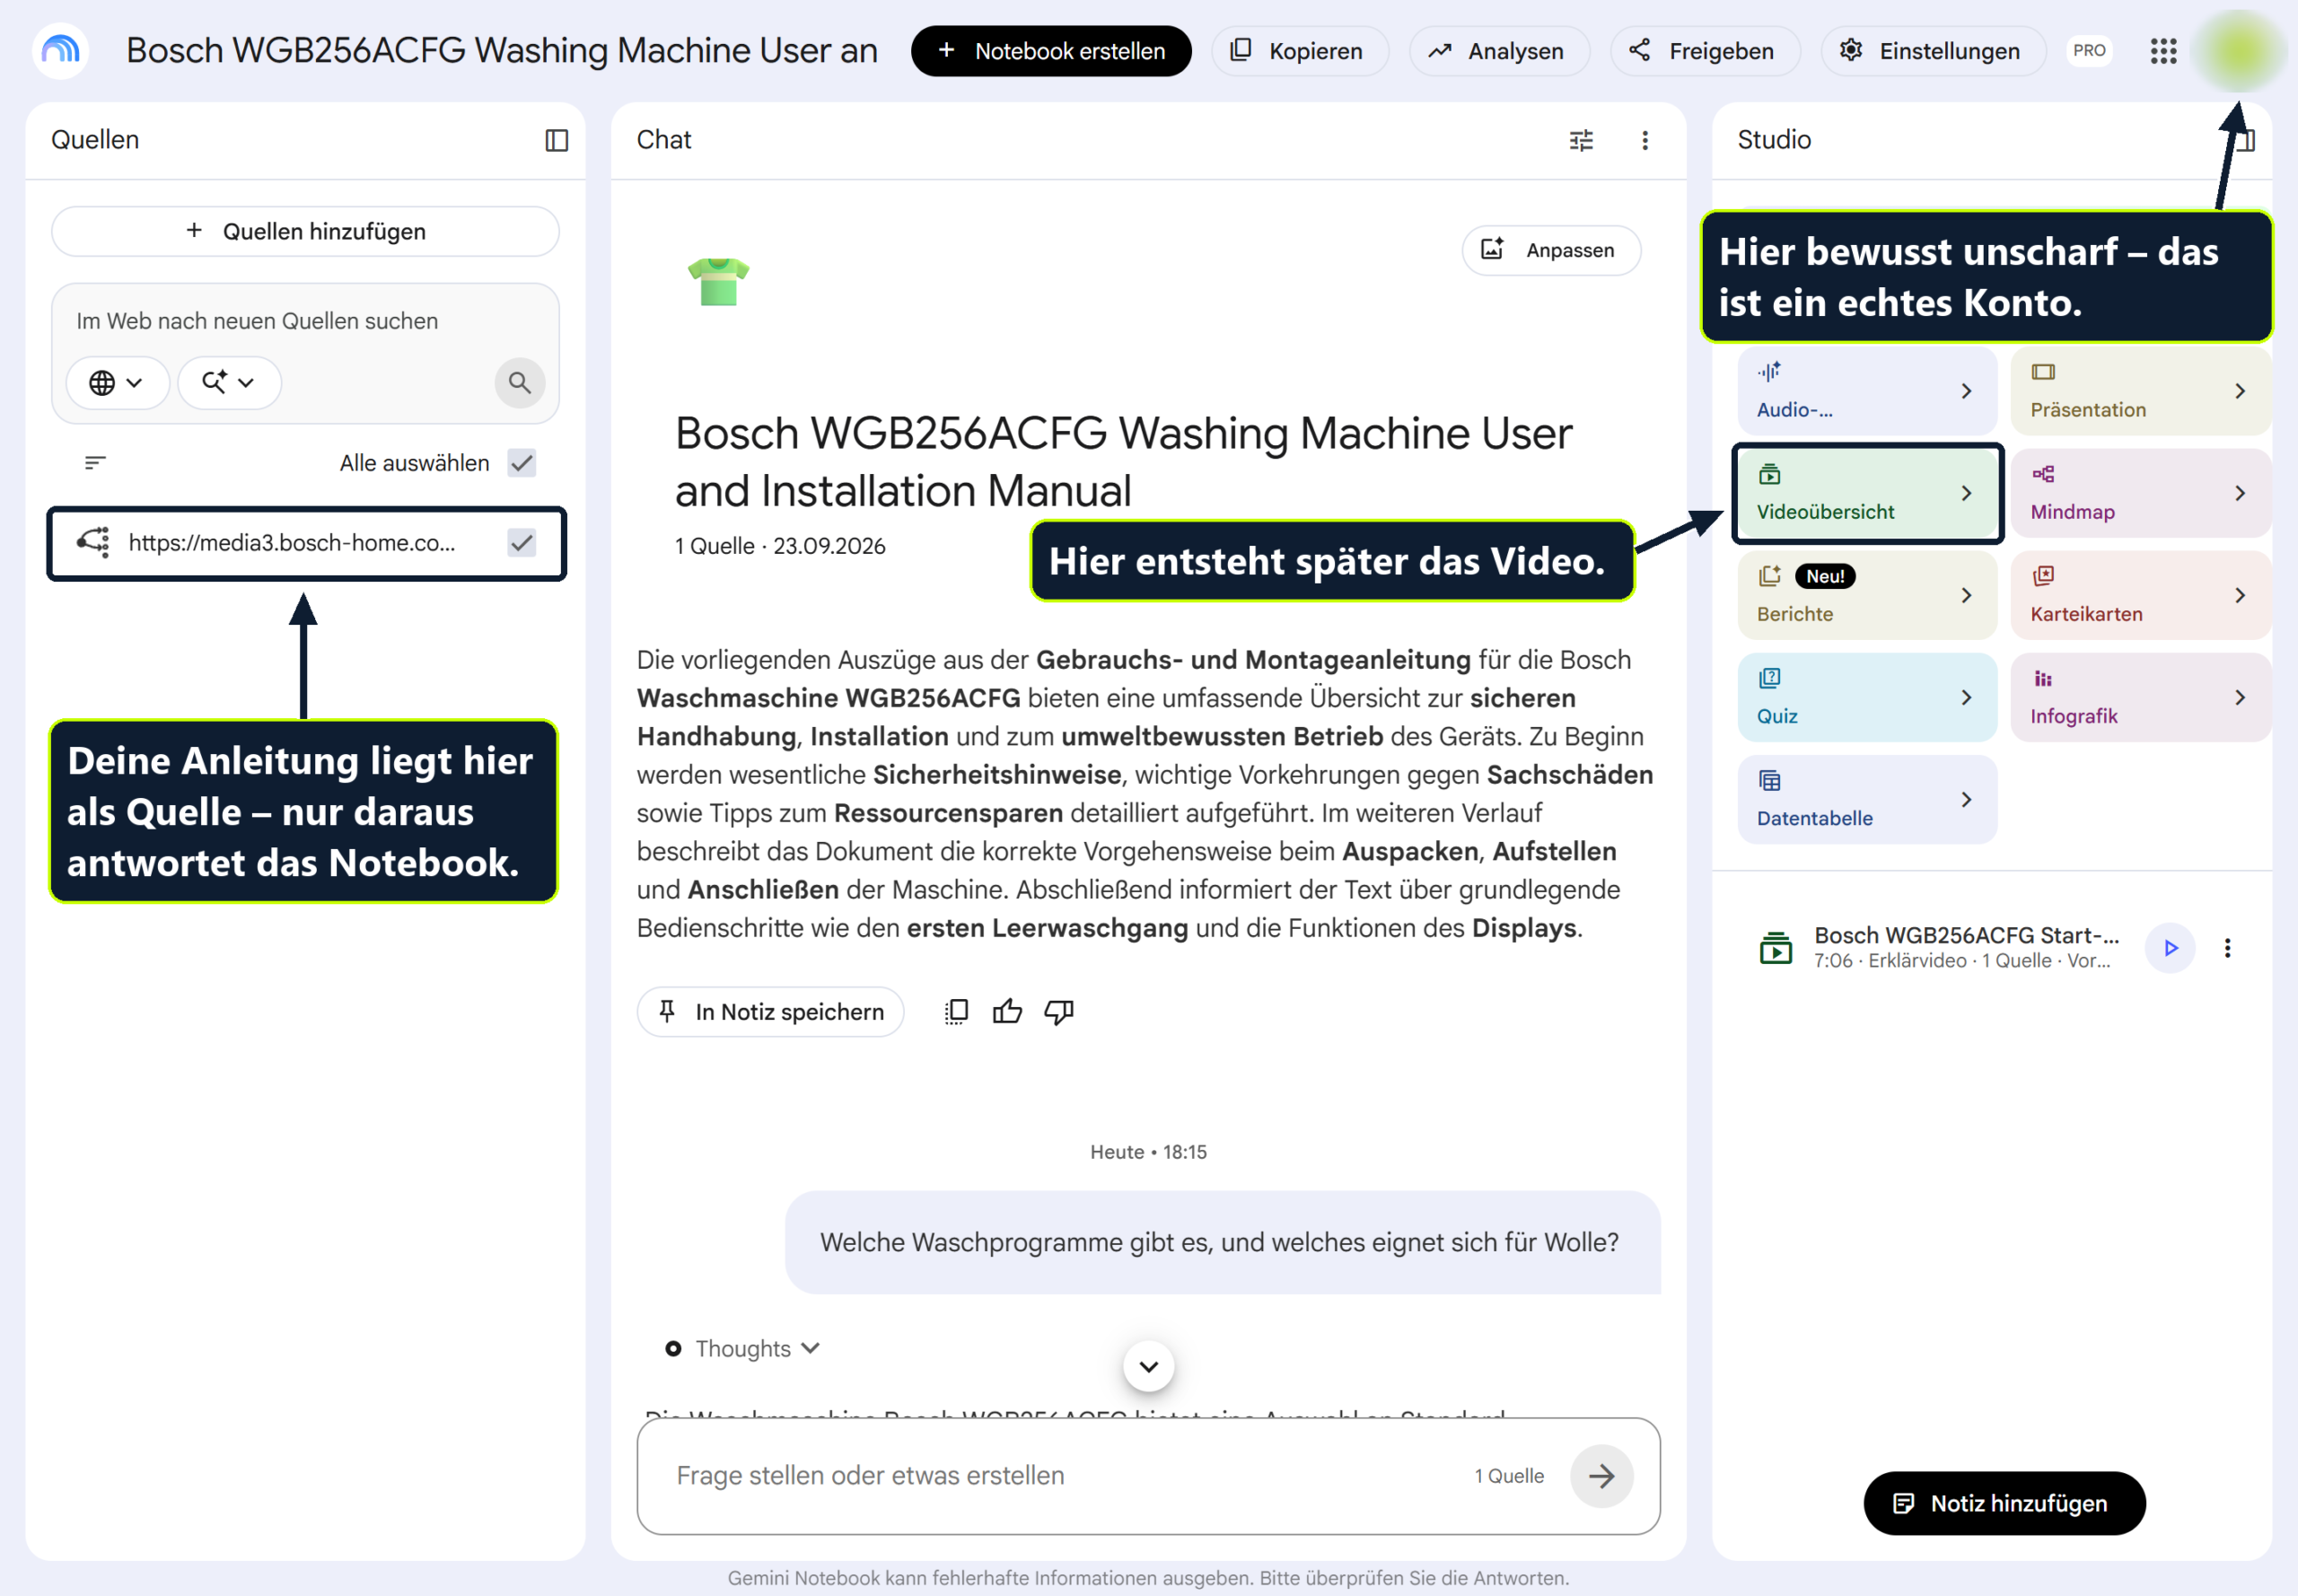Click the Bosch WGB256ACFG Start video title

1966,935
